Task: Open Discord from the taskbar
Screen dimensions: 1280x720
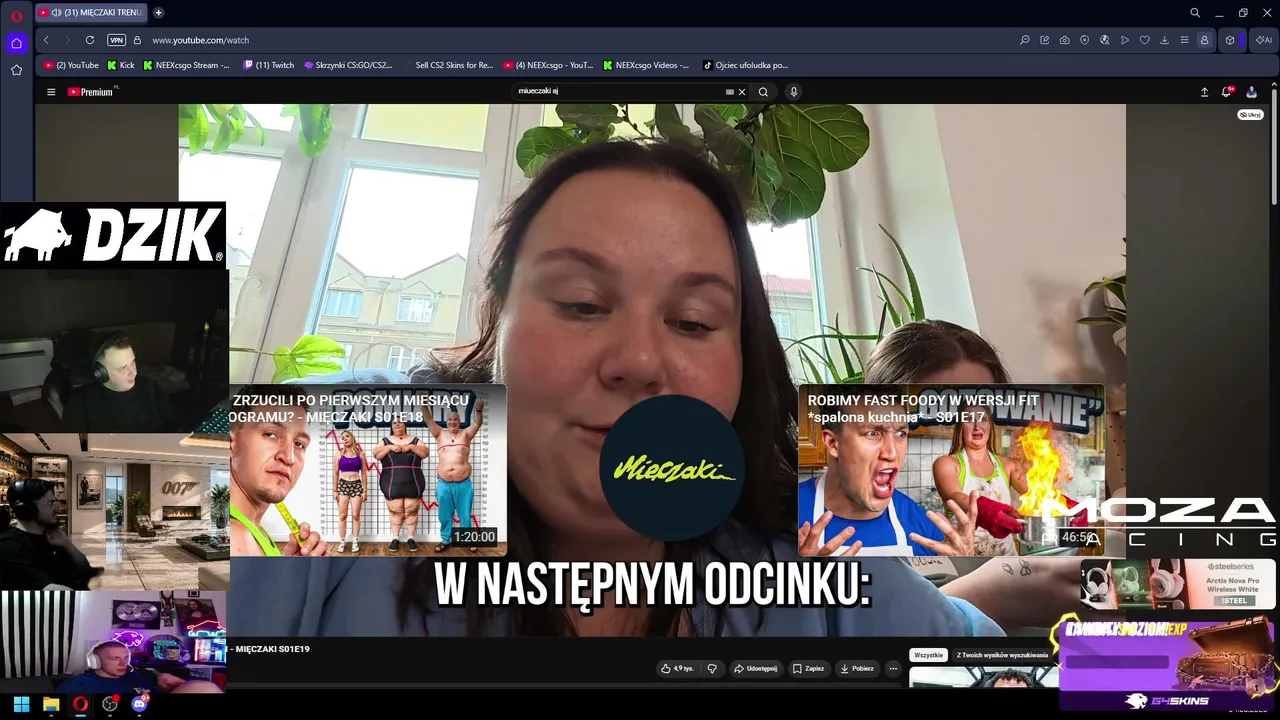Action: point(139,704)
